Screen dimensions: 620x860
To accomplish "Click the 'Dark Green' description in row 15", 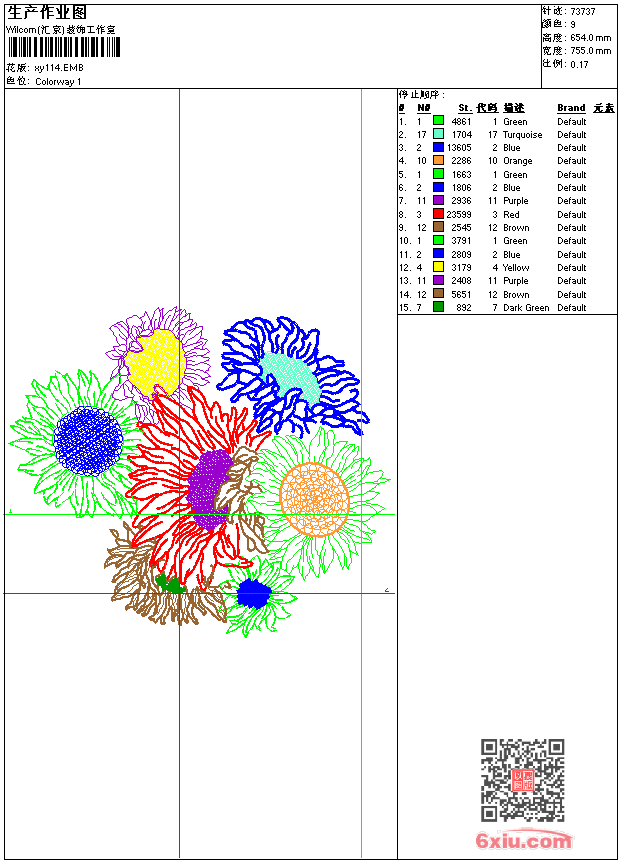I will tap(526, 308).
